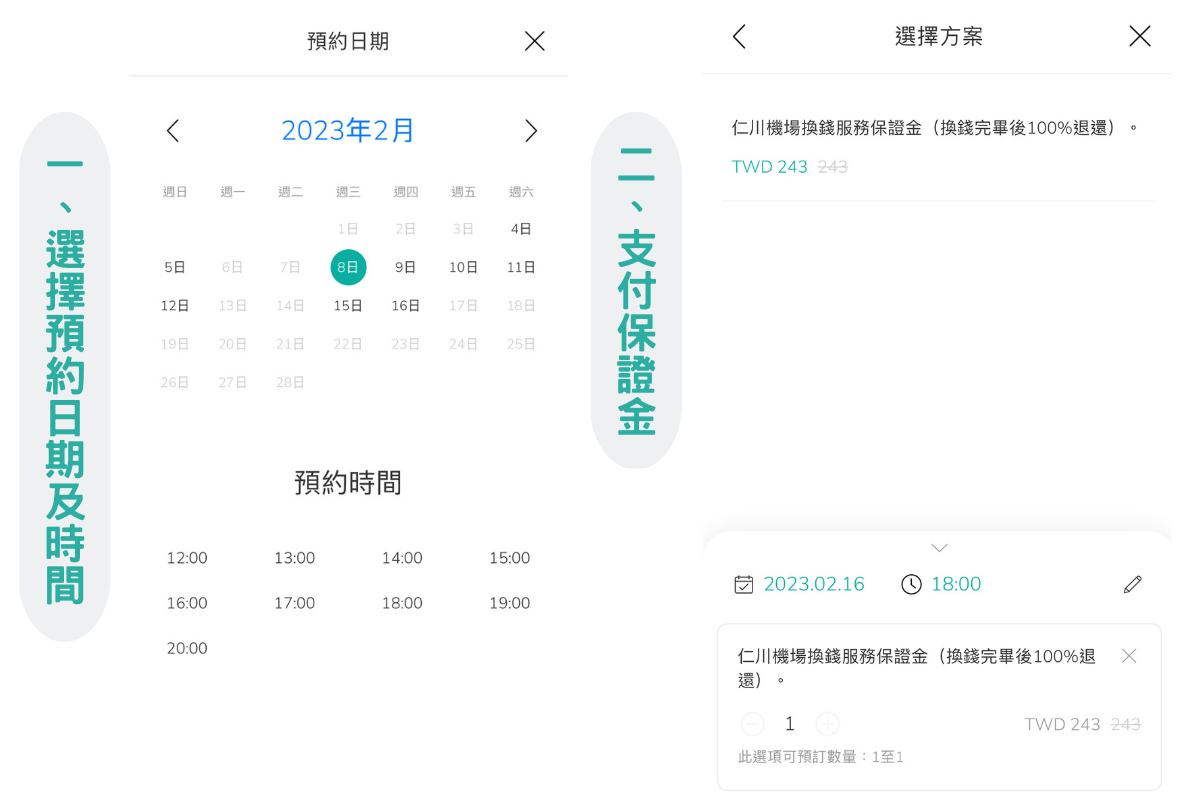The width and height of the screenshot is (1200, 800).
Task: Close the 預約日期 panel with the X icon
Action: [534, 41]
